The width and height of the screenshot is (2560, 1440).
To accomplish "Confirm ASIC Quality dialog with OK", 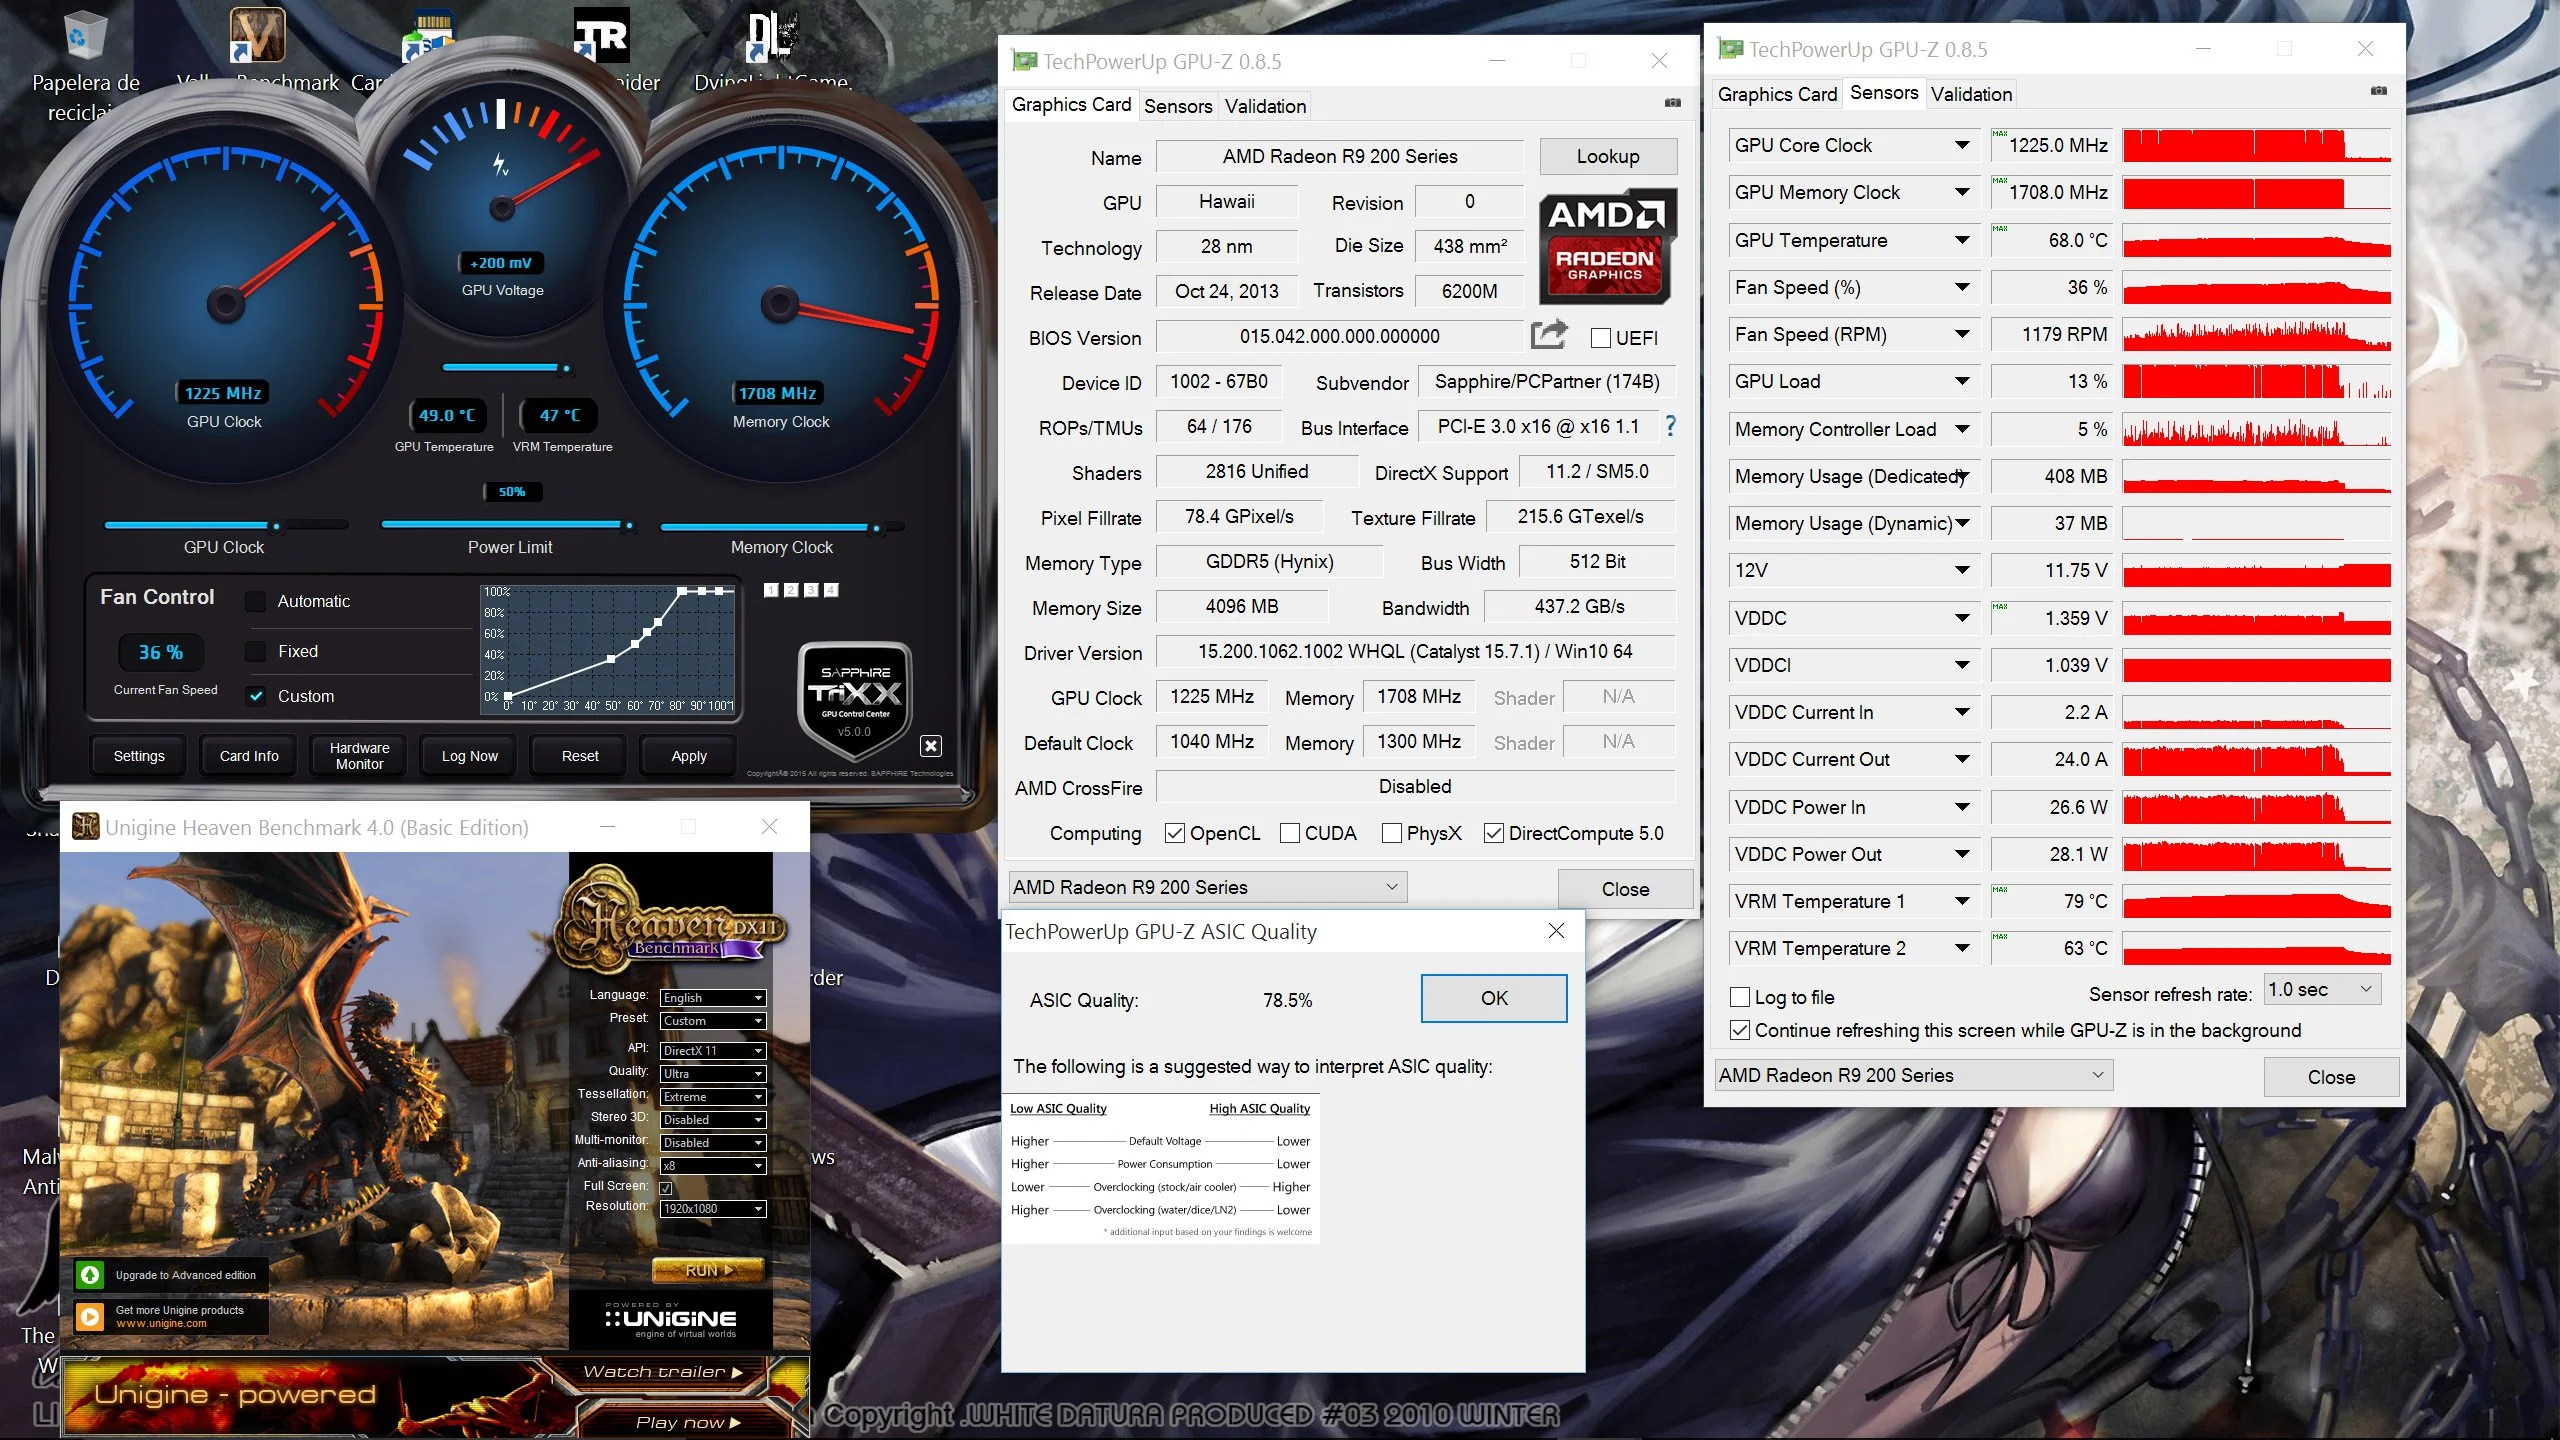I will pos(1494,998).
